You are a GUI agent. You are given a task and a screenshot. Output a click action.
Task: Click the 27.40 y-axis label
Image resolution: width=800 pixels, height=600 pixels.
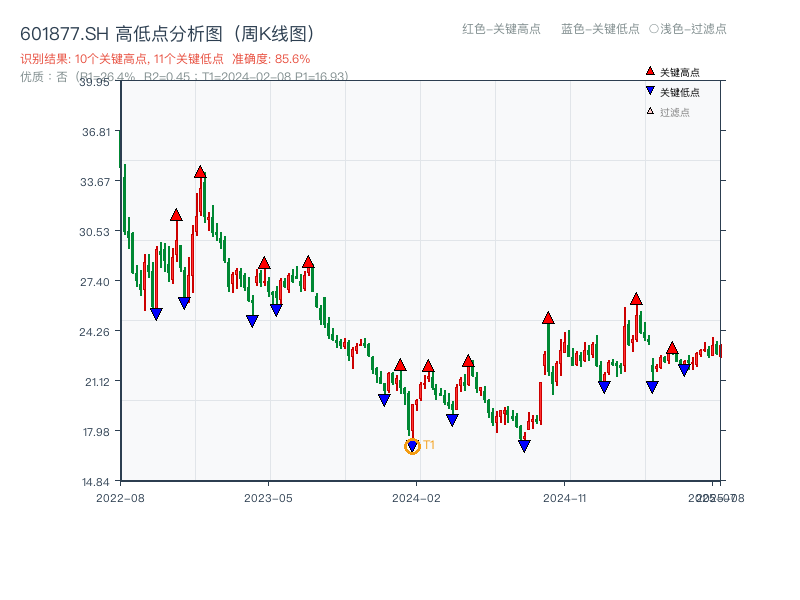(x=95, y=282)
